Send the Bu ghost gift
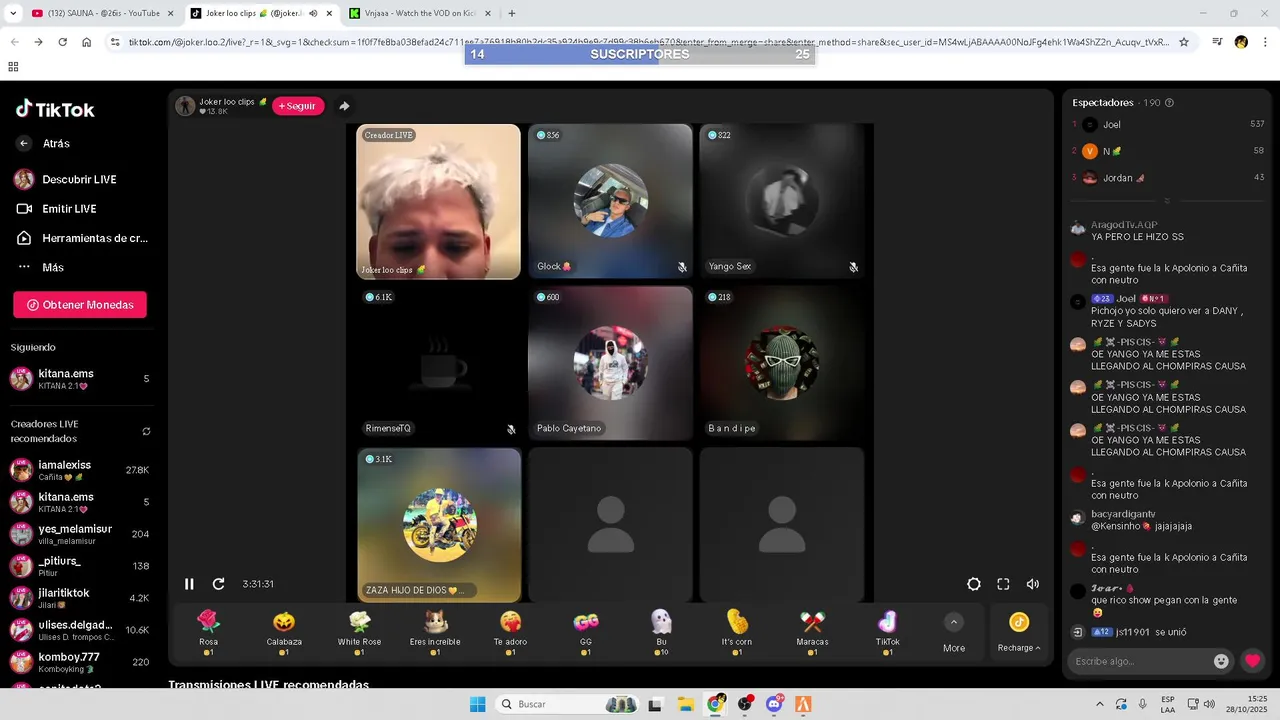This screenshot has width=1280, height=720. 661,622
